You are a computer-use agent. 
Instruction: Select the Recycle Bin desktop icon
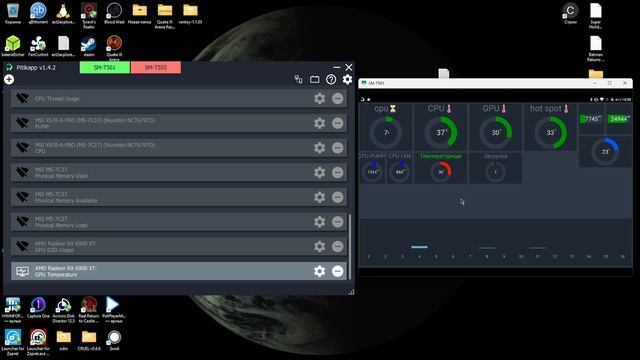coord(13,14)
